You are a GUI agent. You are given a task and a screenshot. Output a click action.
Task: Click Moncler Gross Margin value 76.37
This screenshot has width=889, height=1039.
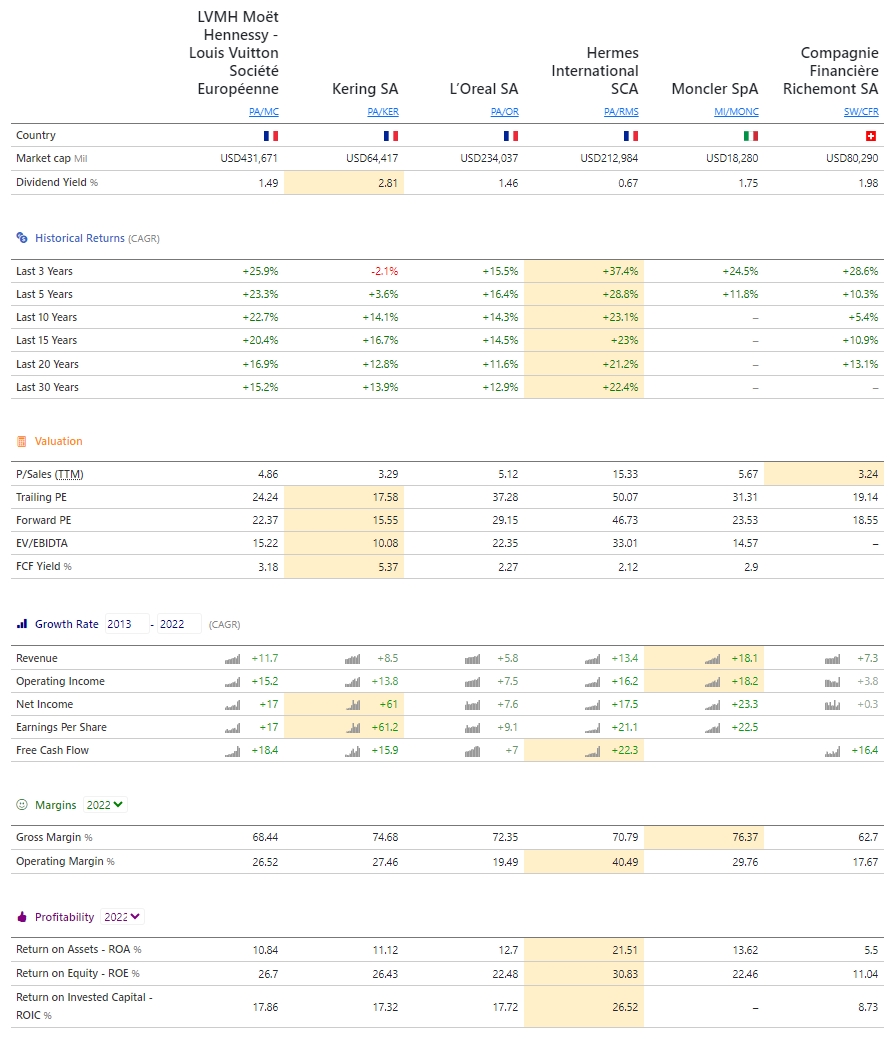click(x=745, y=838)
